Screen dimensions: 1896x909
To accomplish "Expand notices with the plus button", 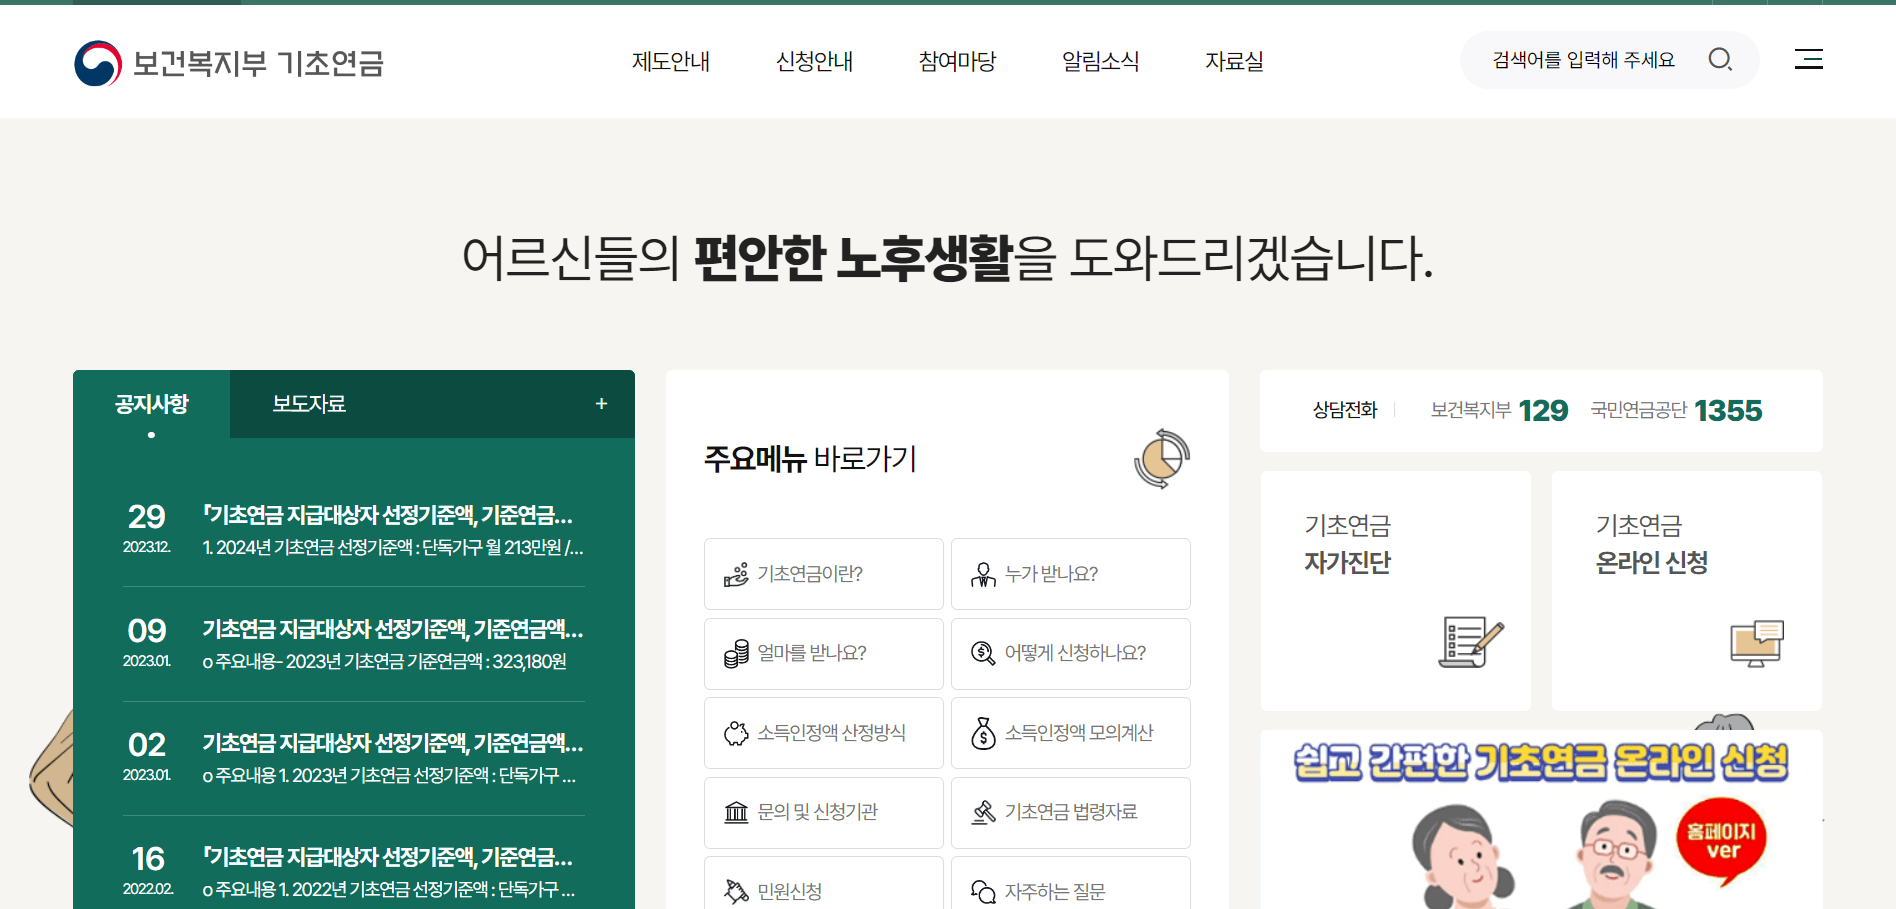I will pos(602,403).
